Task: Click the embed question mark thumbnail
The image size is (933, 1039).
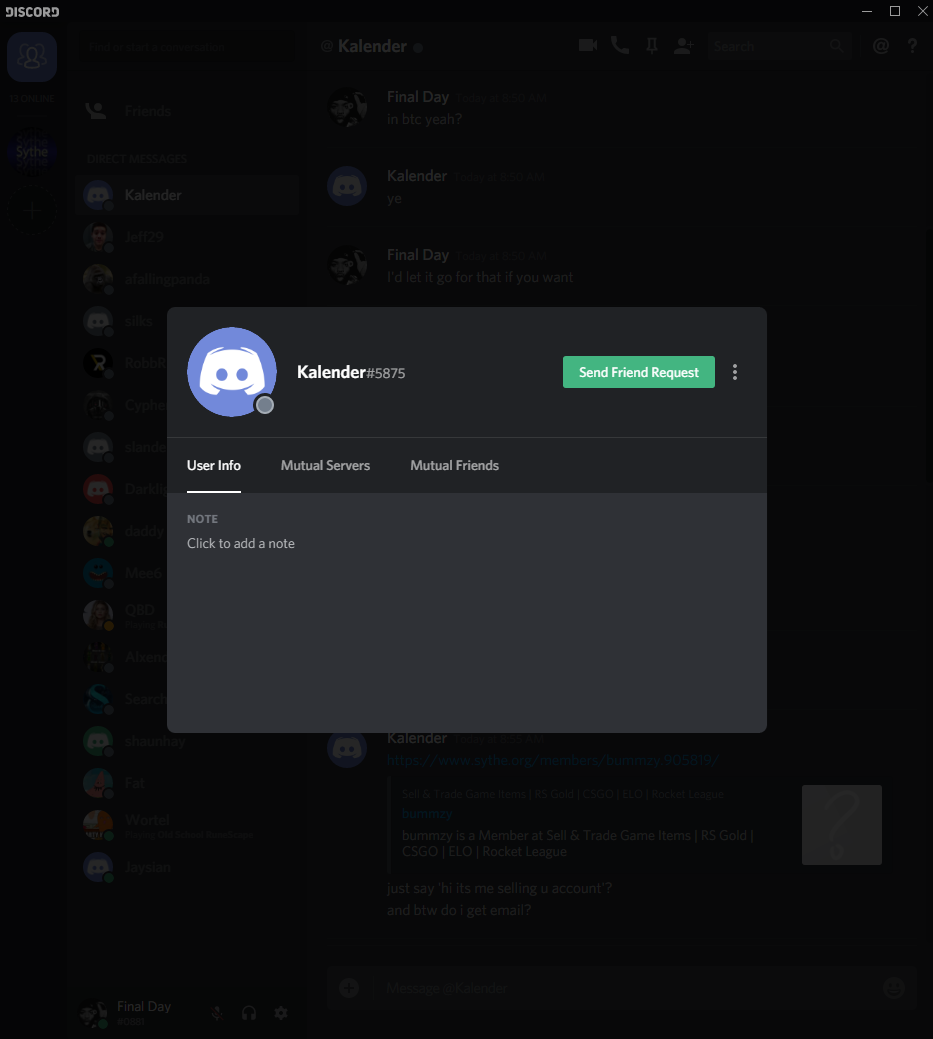Action: pyautogui.click(x=842, y=825)
